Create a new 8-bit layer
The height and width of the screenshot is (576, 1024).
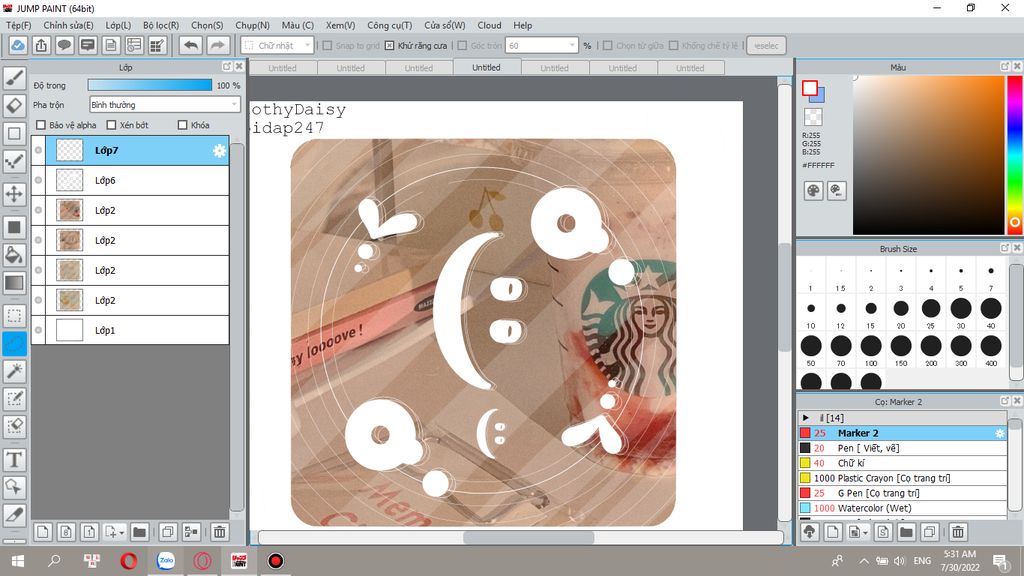(66, 532)
